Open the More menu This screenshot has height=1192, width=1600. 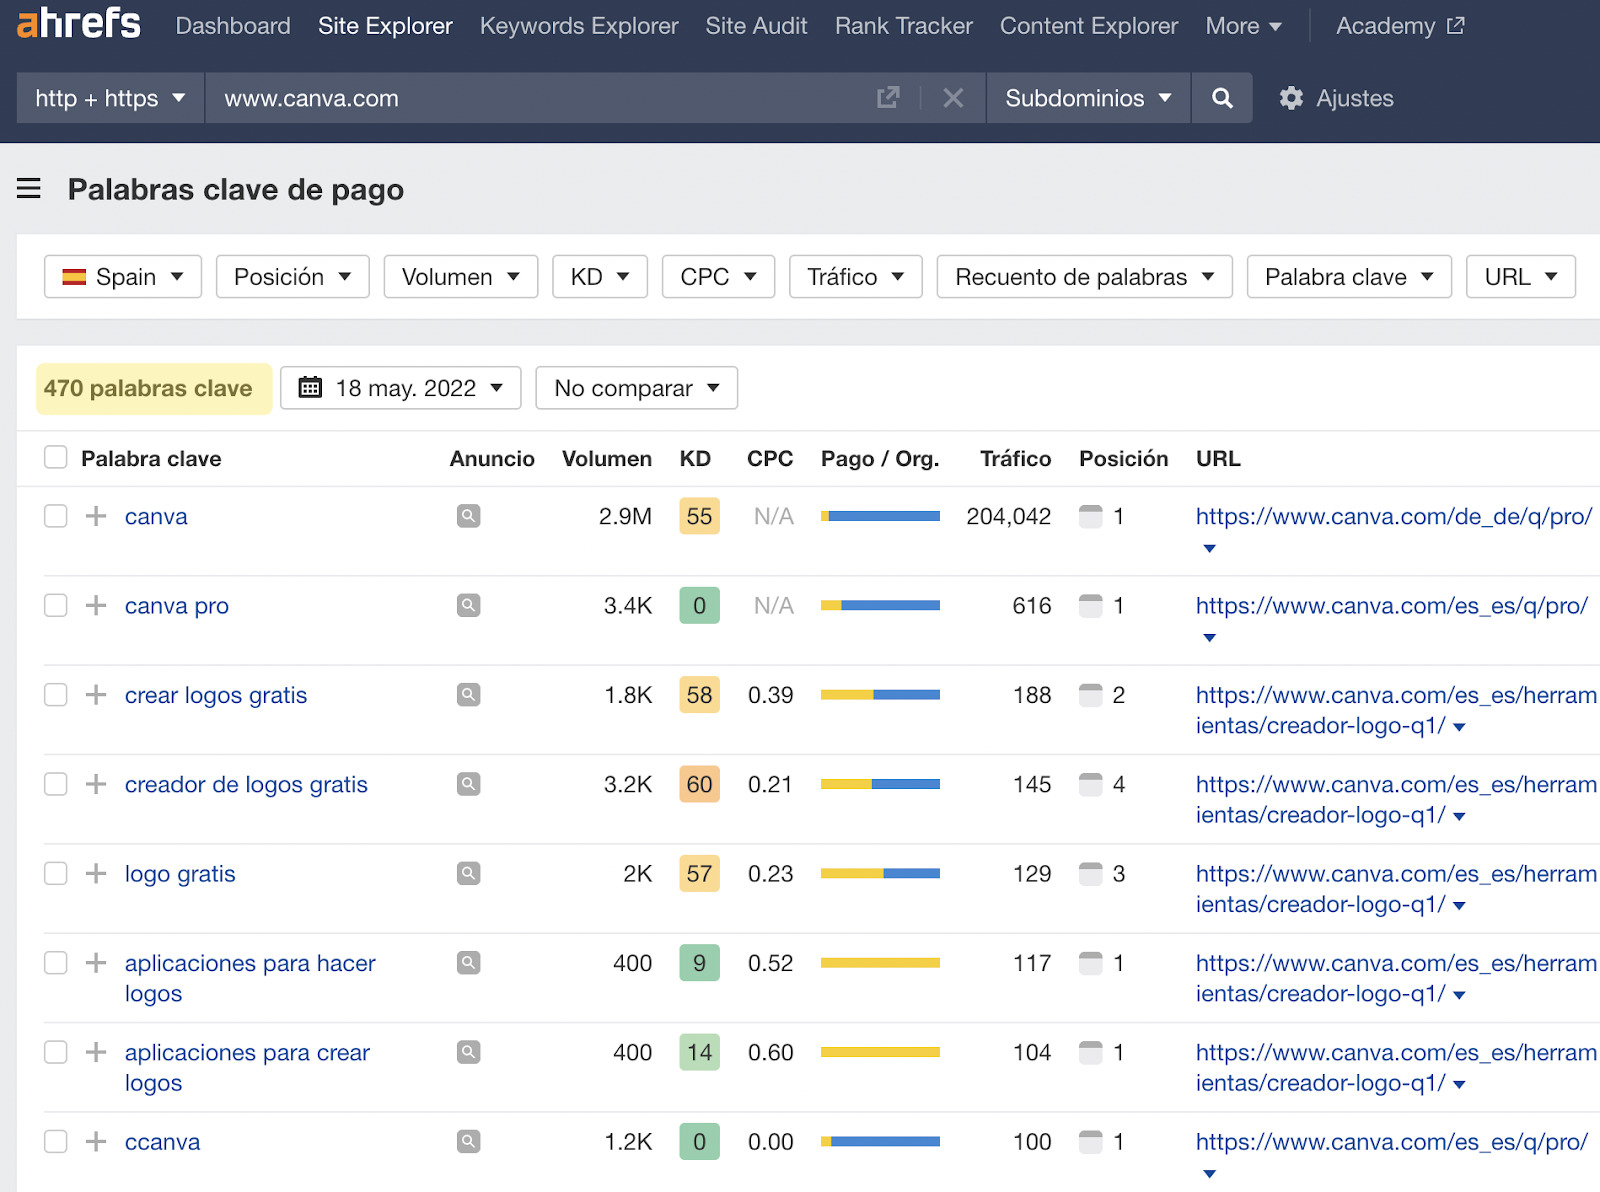click(x=1244, y=26)
